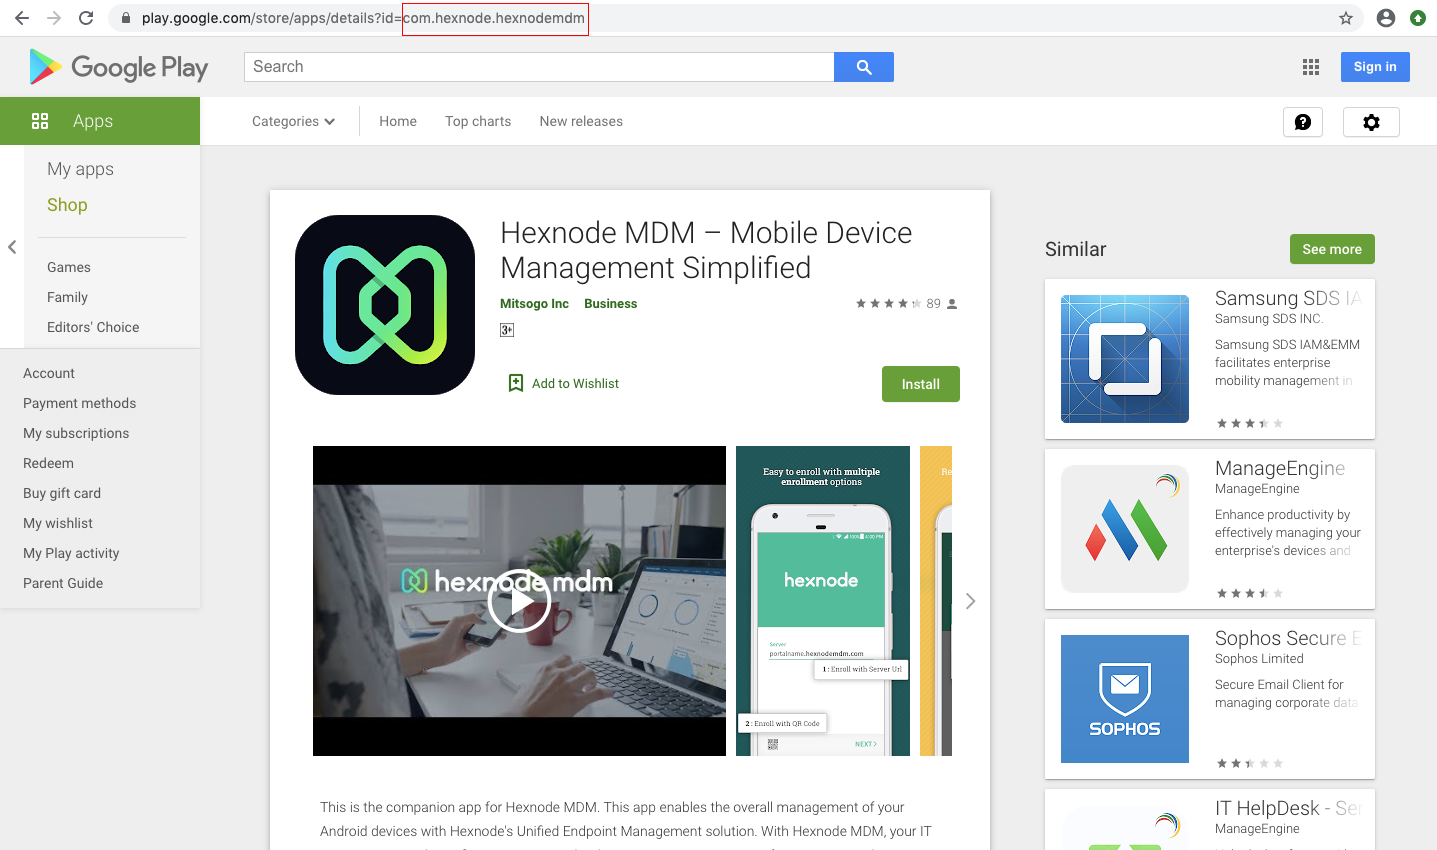Click Samsung SDS INC. developer name
This screenshot has width=1437, height=850.
pos(1269,319)
